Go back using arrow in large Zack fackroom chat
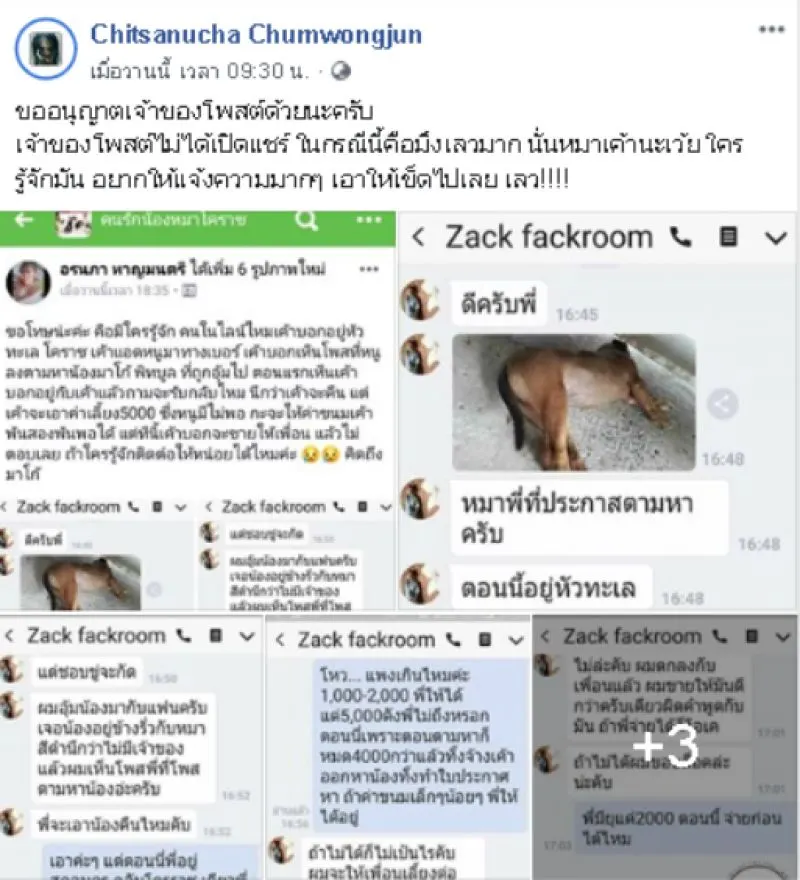 click(418, 237)
